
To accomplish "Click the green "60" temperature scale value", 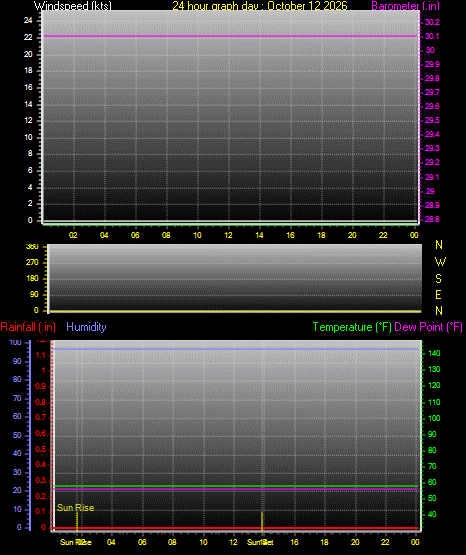I will tap(432, 482).
